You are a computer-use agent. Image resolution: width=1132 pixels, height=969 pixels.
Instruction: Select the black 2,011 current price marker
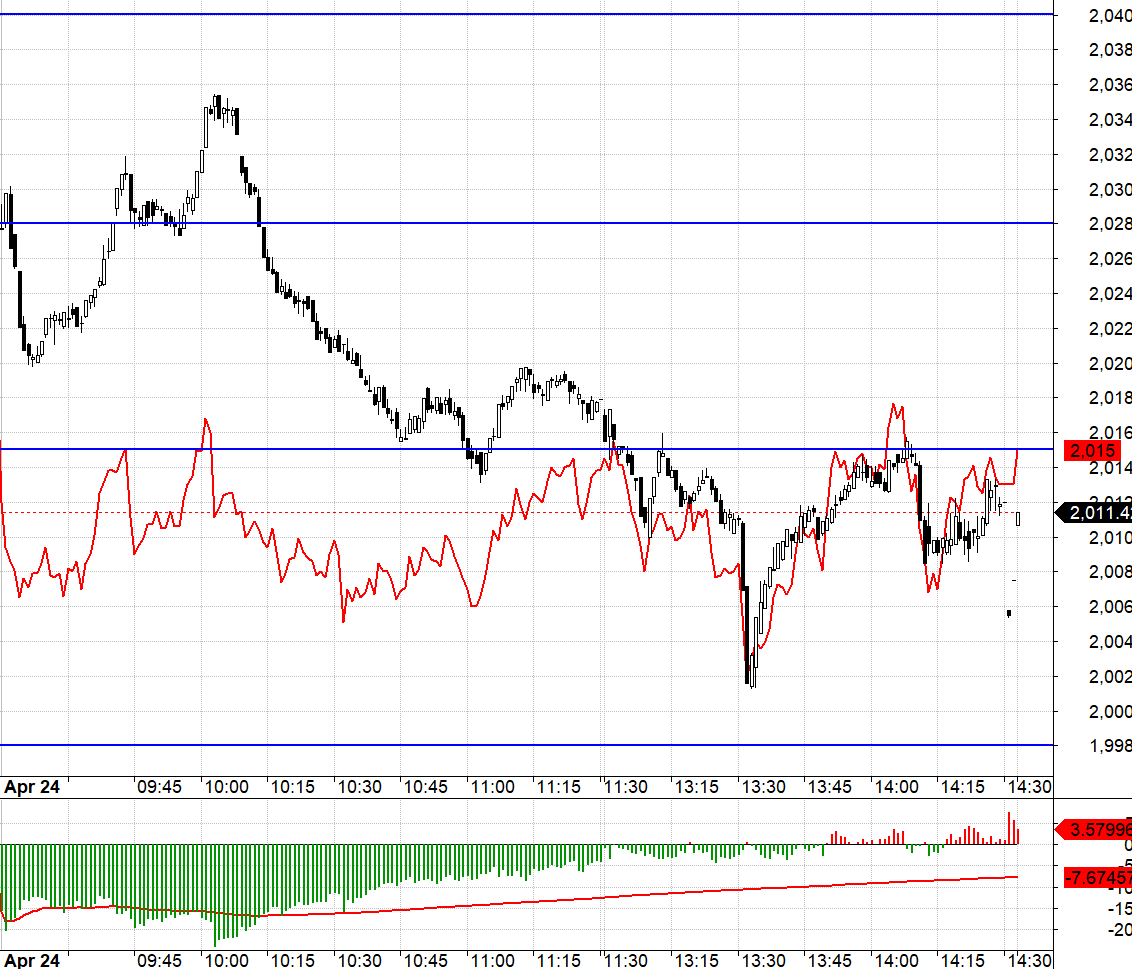click(x=1098, y=513)
